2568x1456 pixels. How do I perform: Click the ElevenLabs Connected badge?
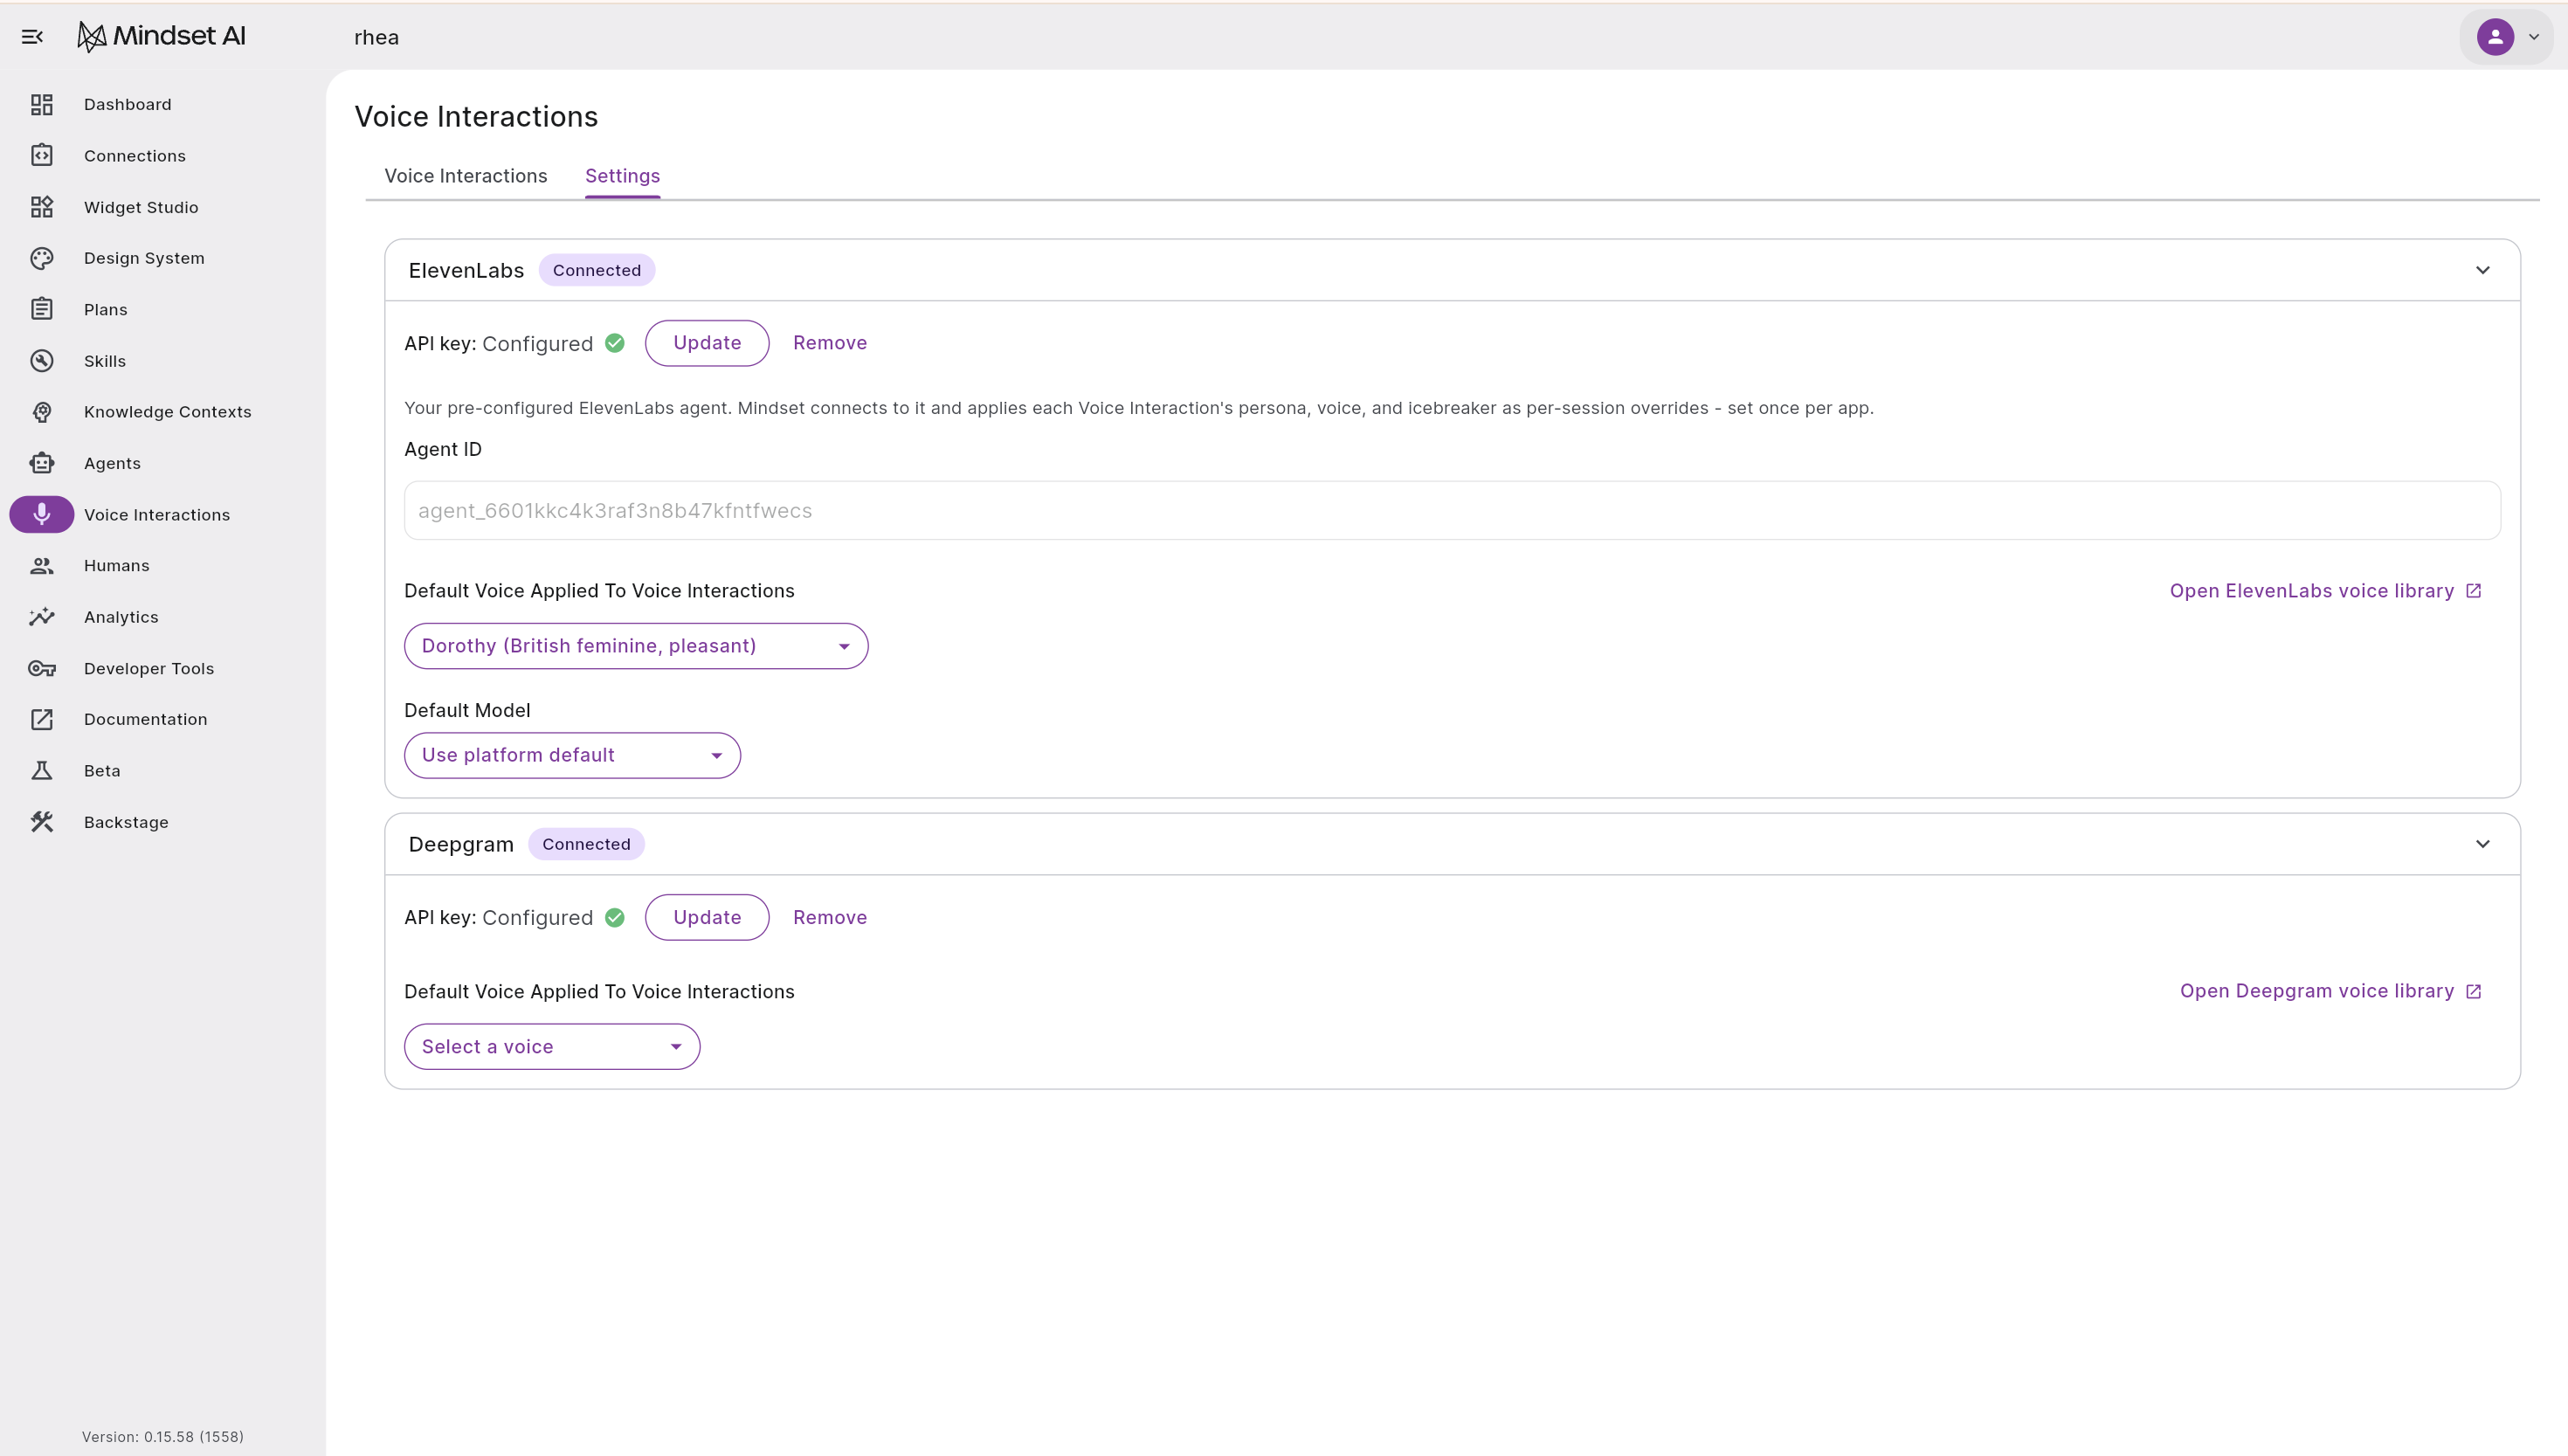coord(597,270)
